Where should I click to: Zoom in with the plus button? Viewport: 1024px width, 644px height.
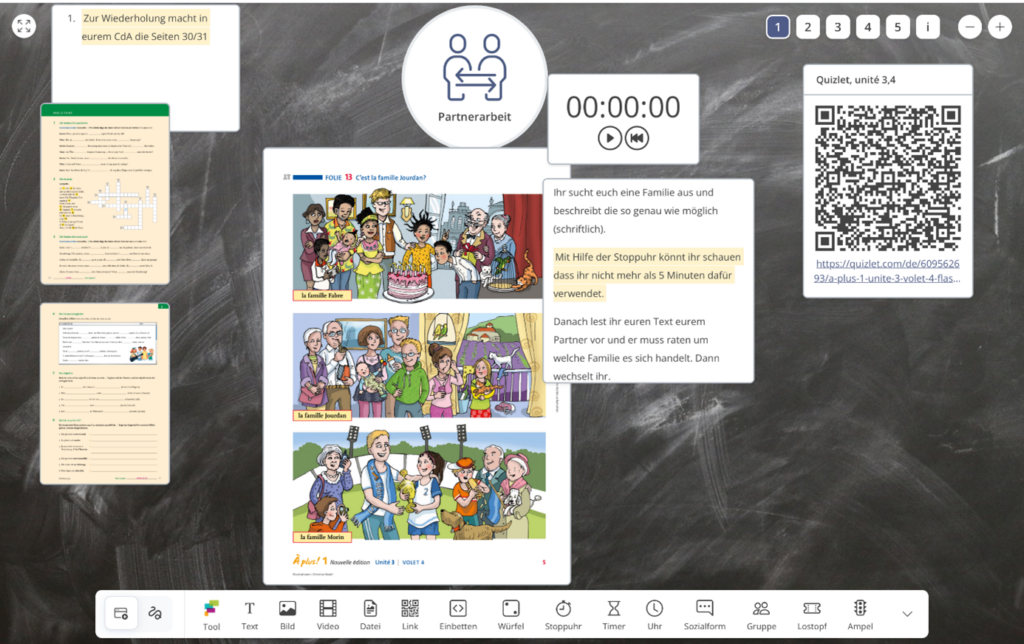pyautogui.click(x=998, y=27)
